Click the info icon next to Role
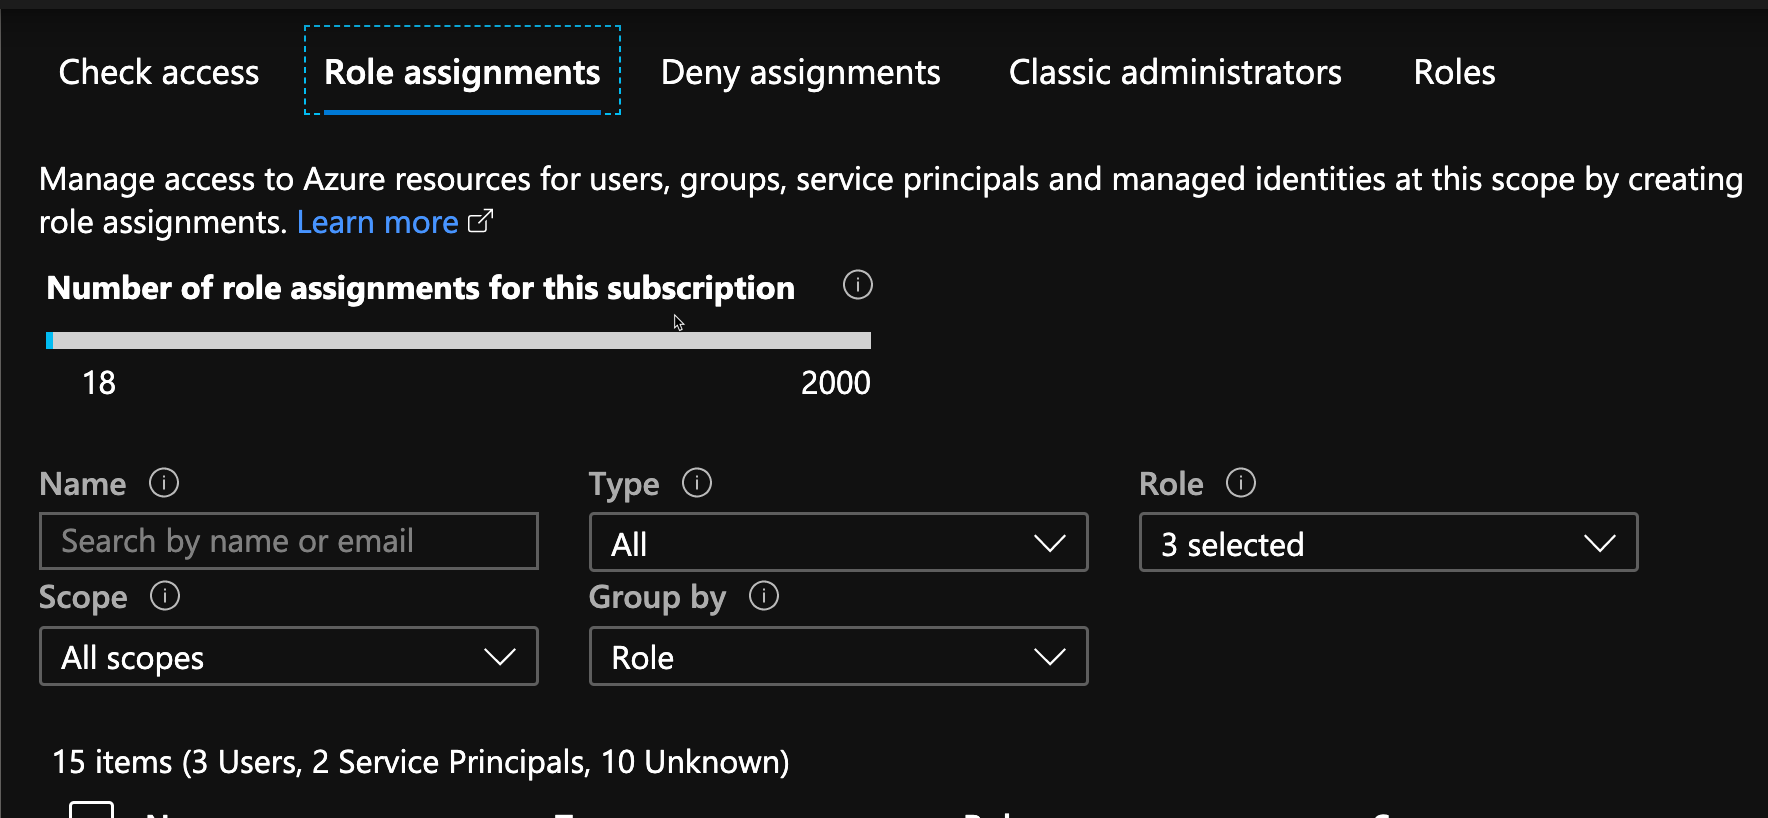This screenshot has width=1768, height=818. coord(1240,483)
